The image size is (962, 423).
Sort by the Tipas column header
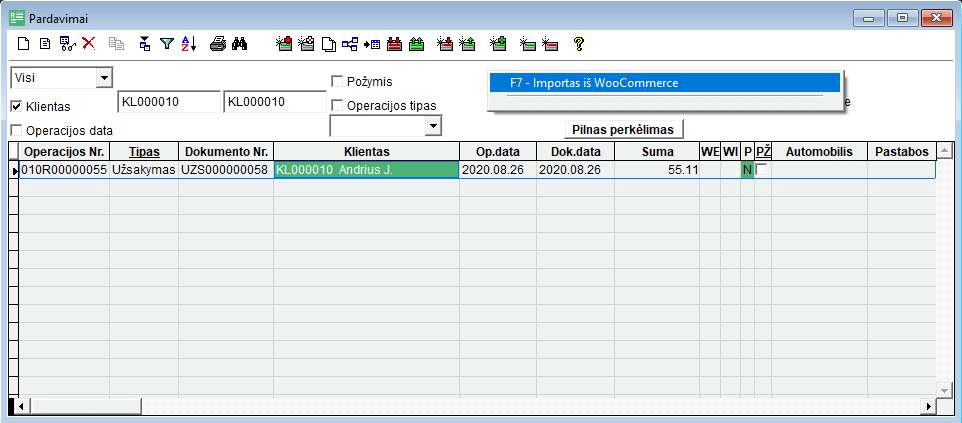(144, 151)
